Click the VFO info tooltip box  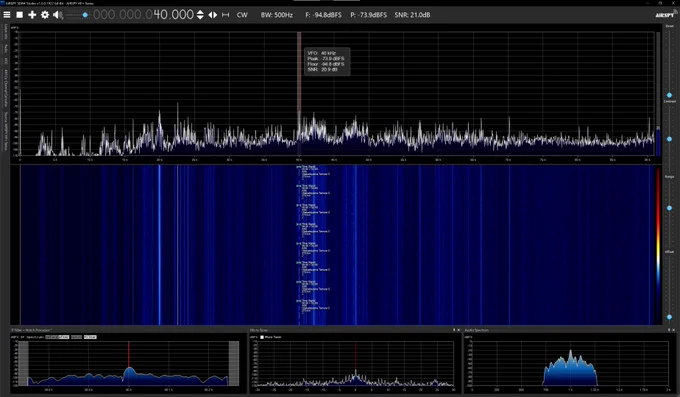click(327, 61)
